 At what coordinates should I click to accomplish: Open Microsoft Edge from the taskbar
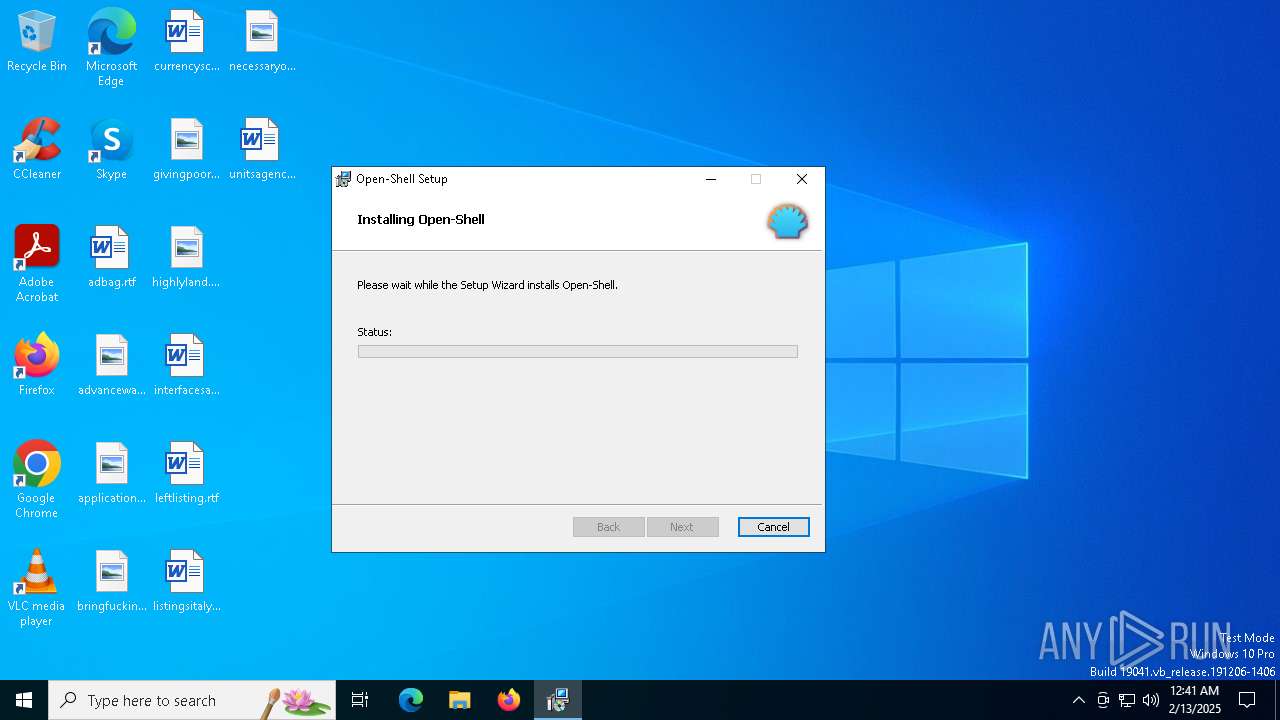411,700
